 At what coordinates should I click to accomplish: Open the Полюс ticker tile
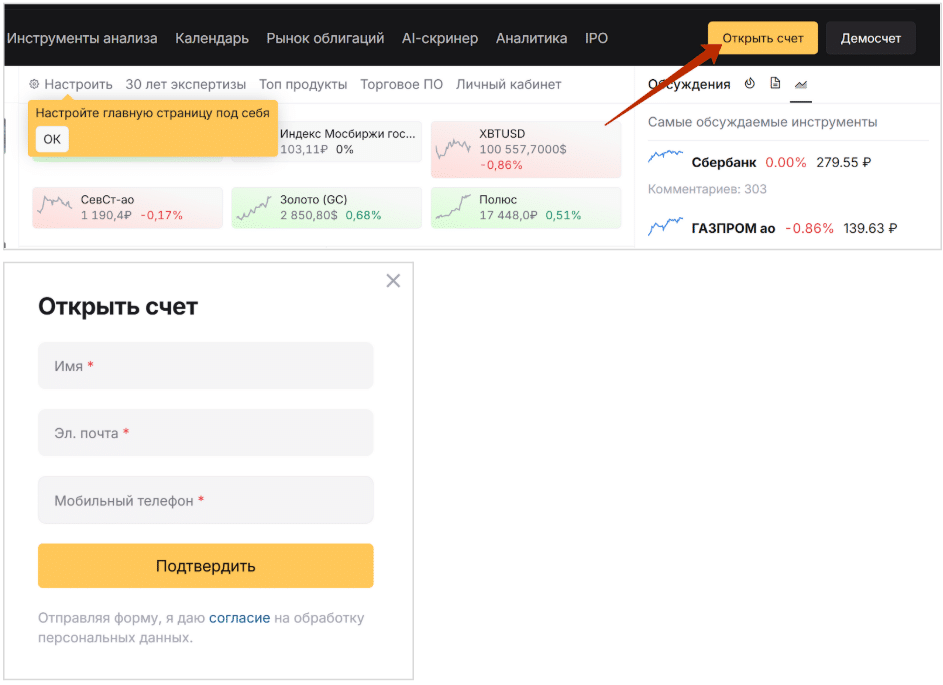point(526,207)
